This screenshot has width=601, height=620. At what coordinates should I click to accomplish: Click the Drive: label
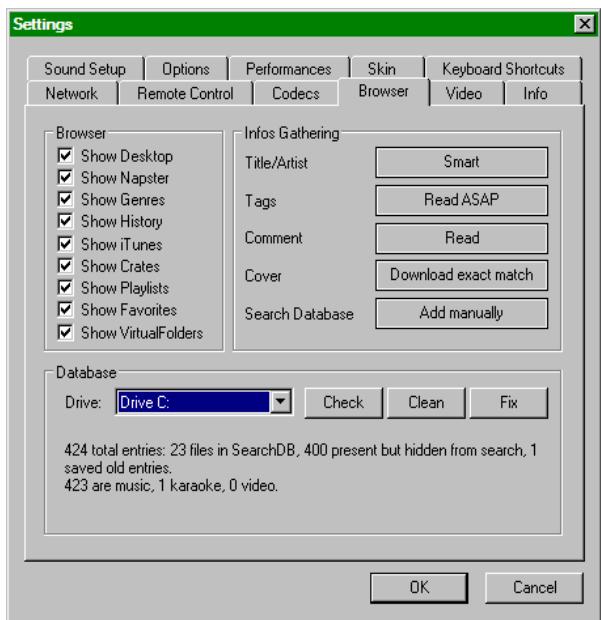click(x=83, y=403)
